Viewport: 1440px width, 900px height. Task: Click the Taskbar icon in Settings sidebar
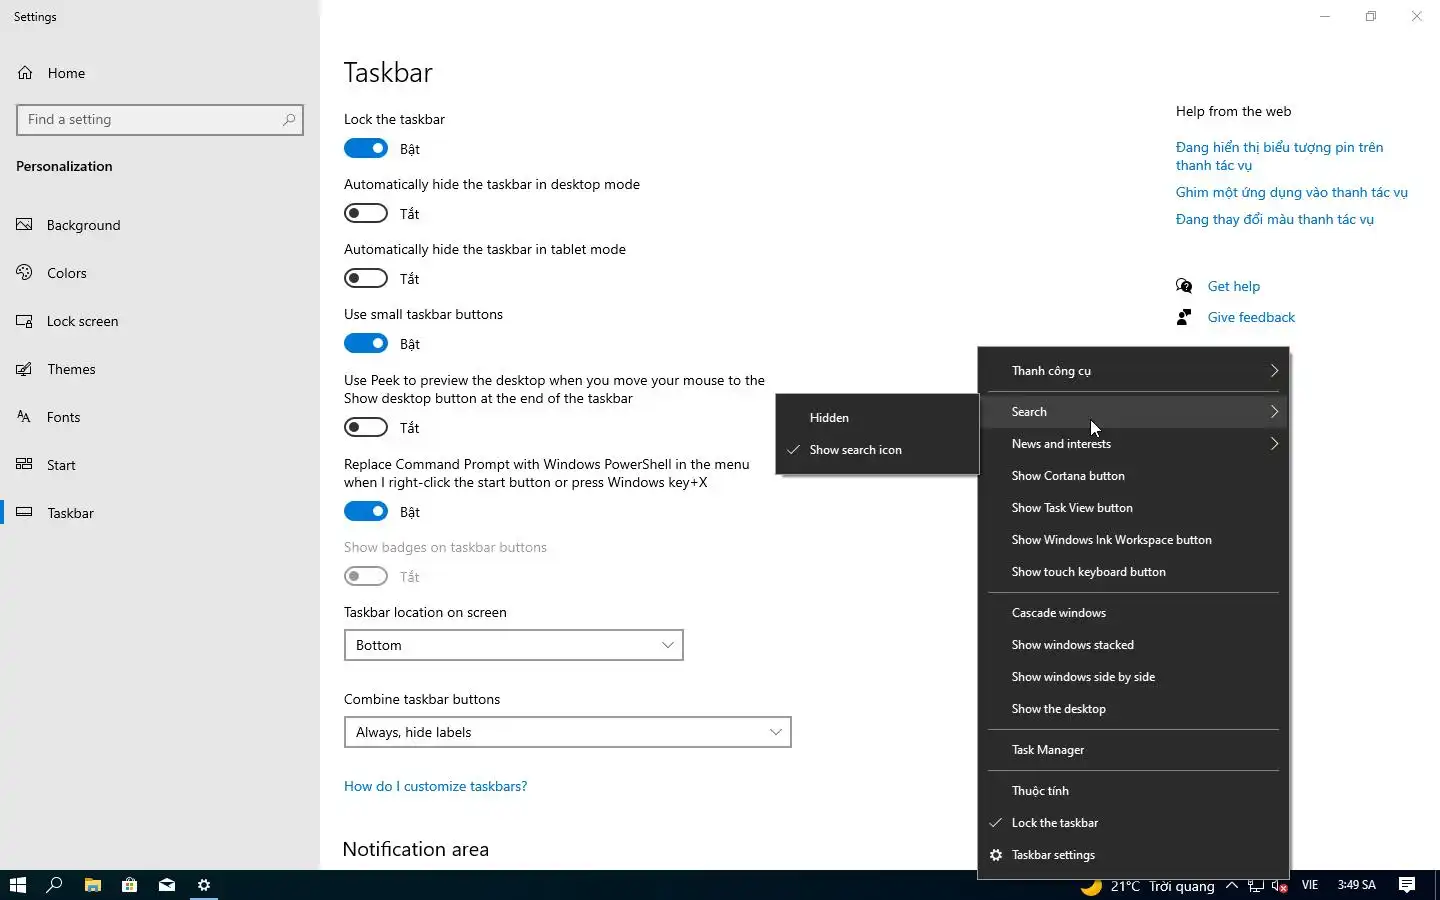25,513
